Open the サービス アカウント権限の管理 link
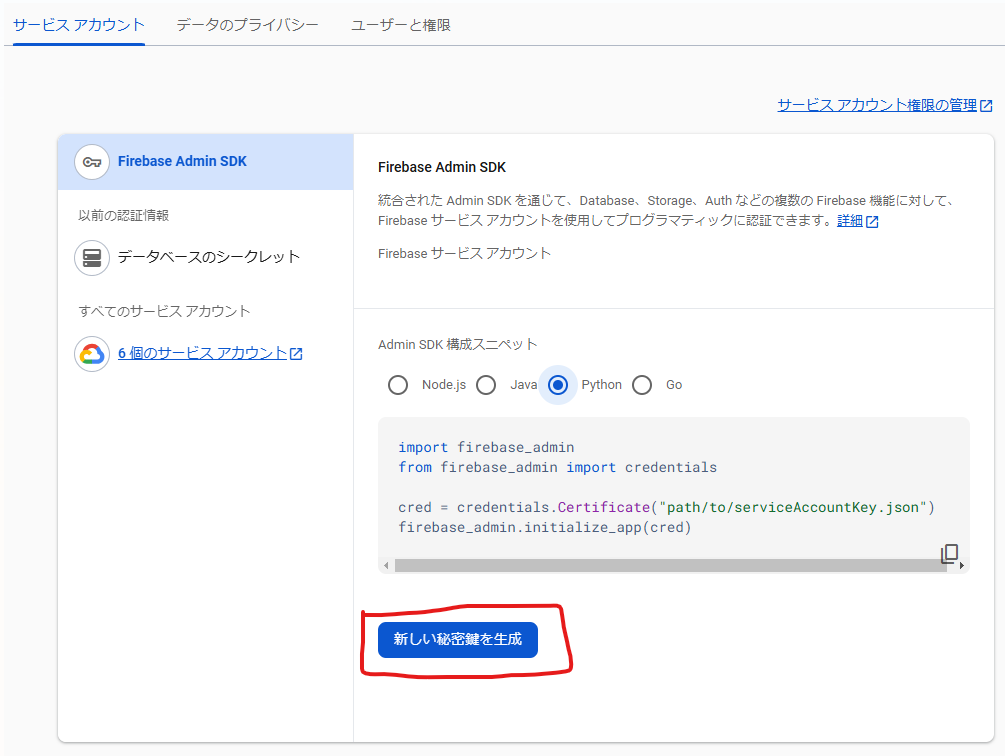Image resolution: width=1005 pixels, height=756 pixels. tap(877, 105)
